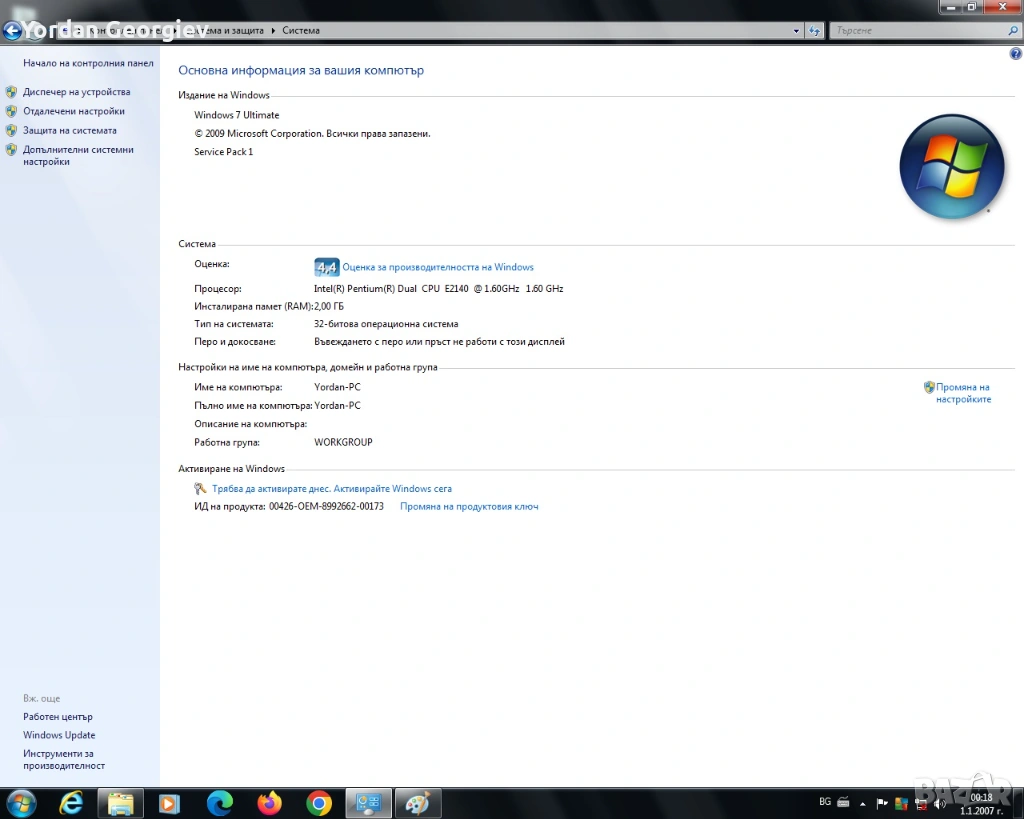Launch Internet Explorer from the taskbar

pos(71,802)
